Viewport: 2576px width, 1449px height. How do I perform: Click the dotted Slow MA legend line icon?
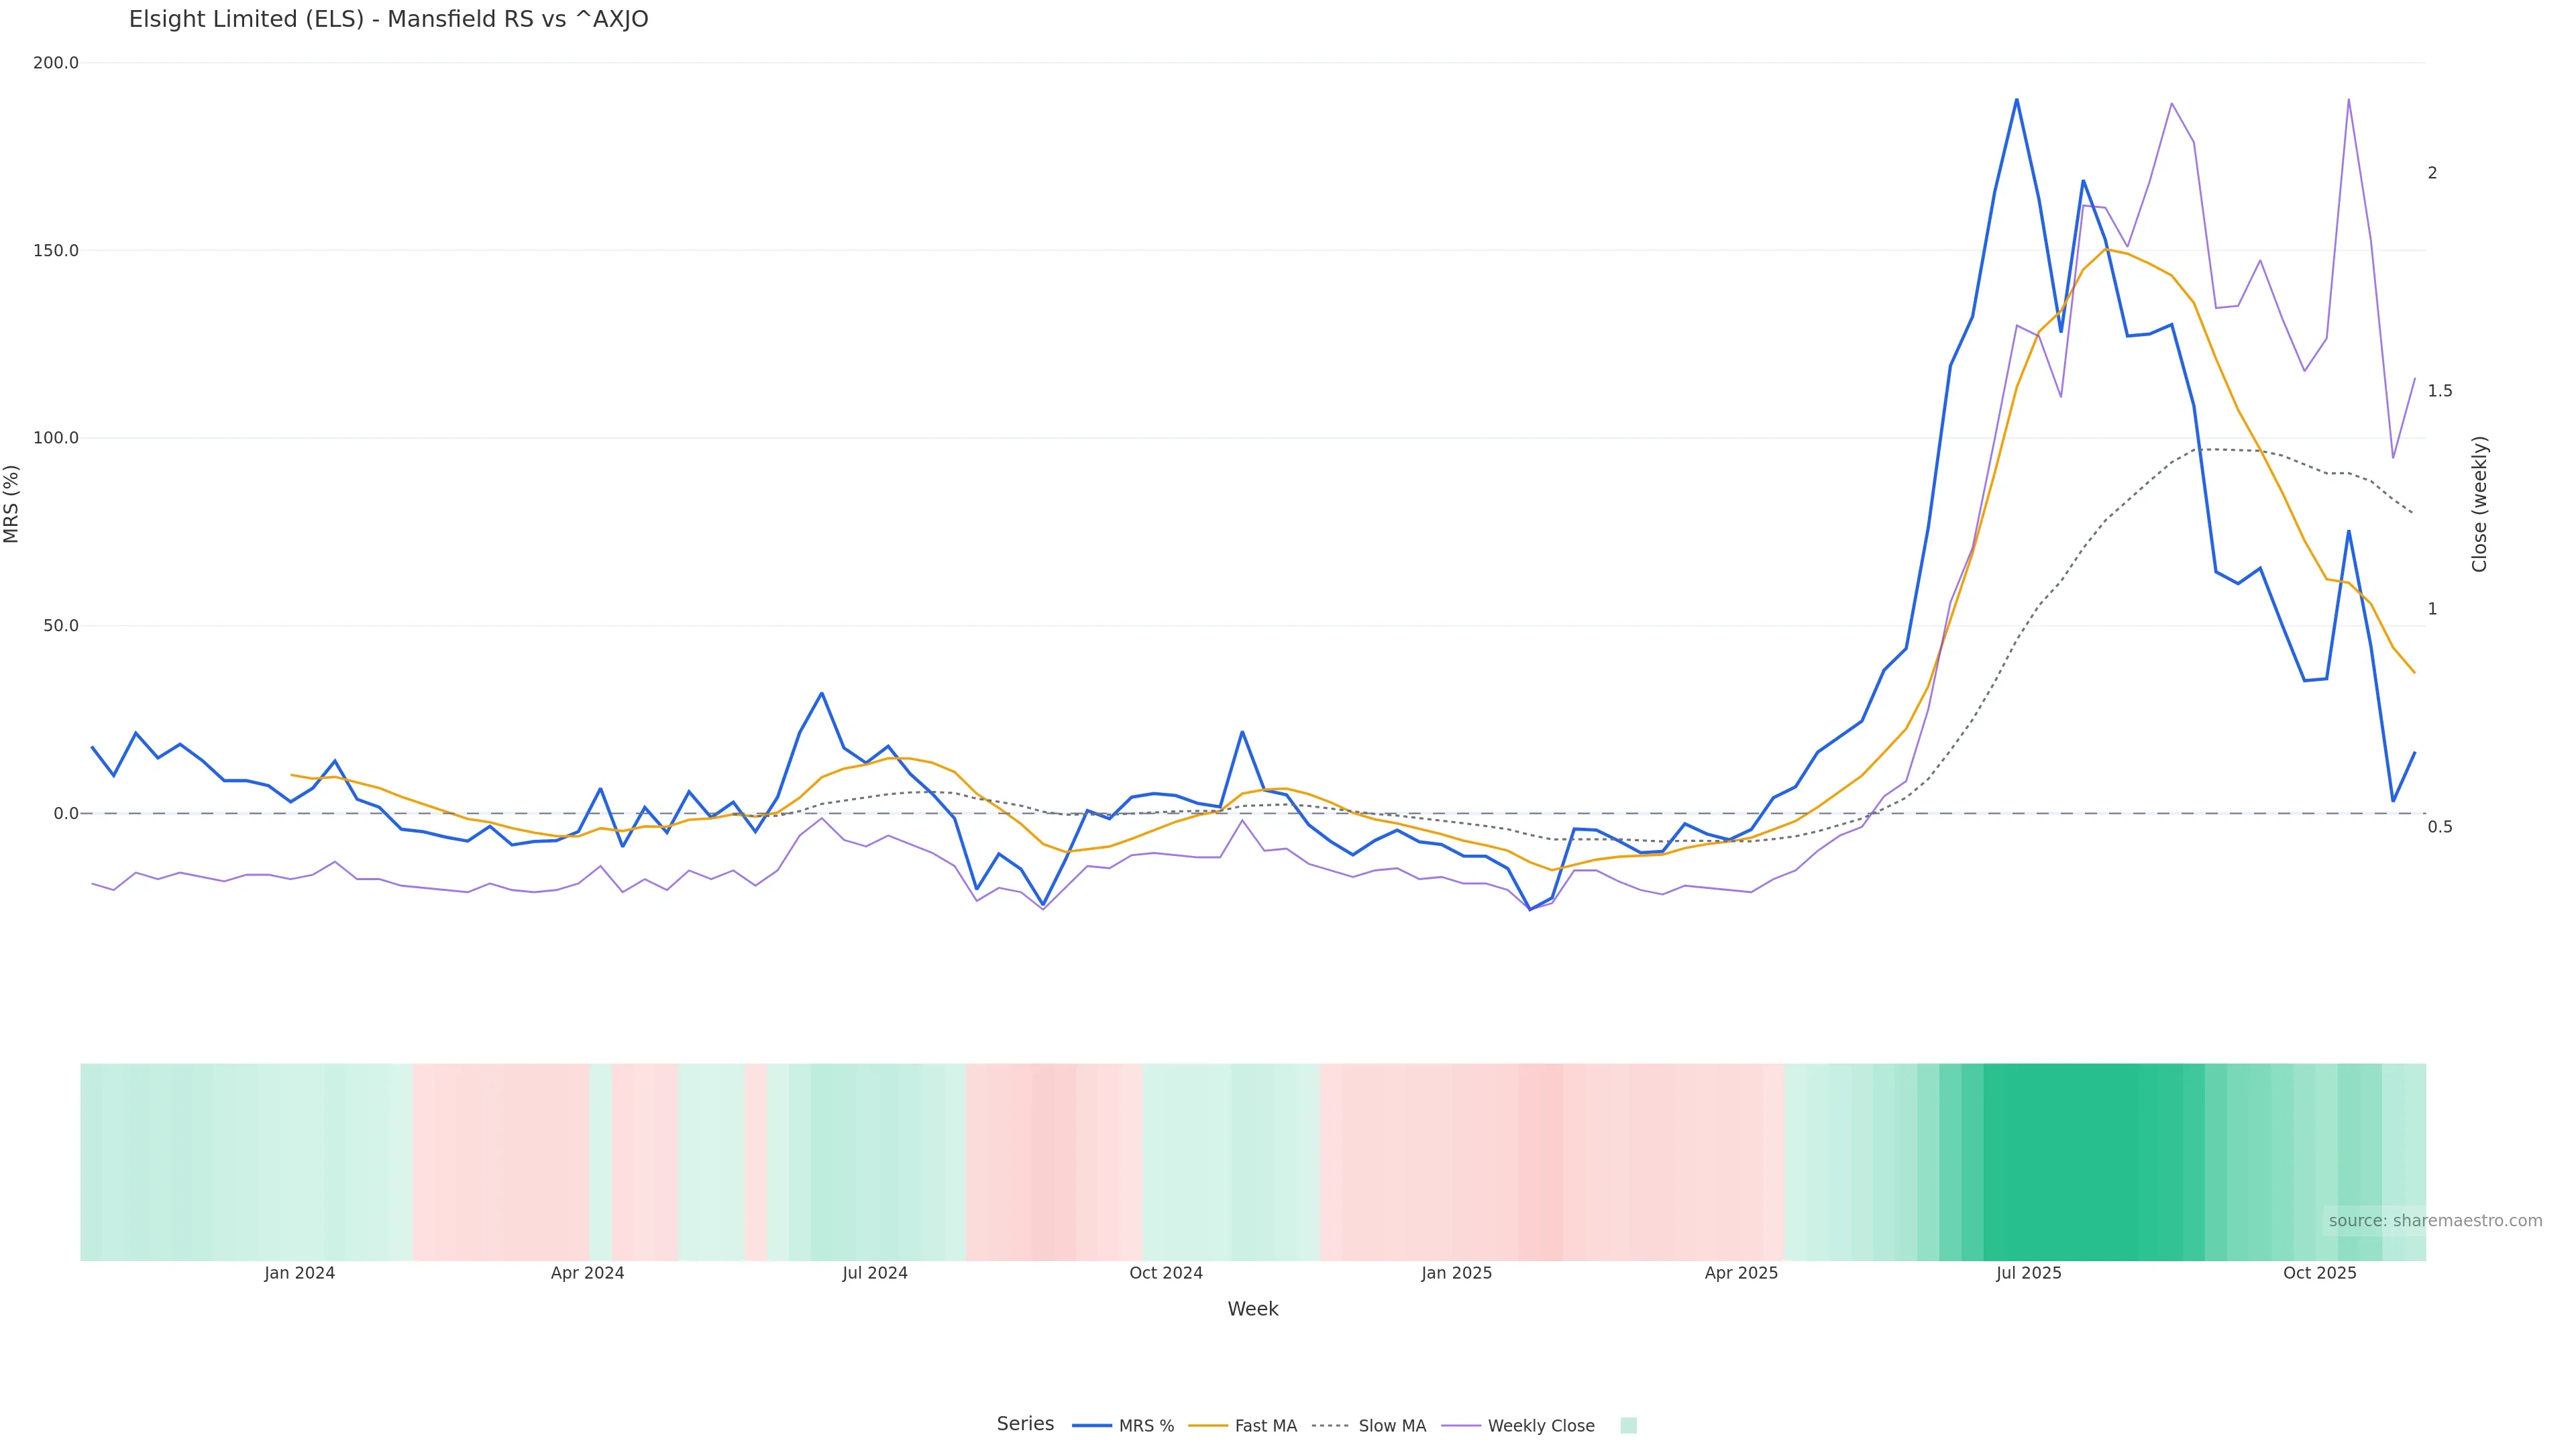(x=1331, y=1426)
